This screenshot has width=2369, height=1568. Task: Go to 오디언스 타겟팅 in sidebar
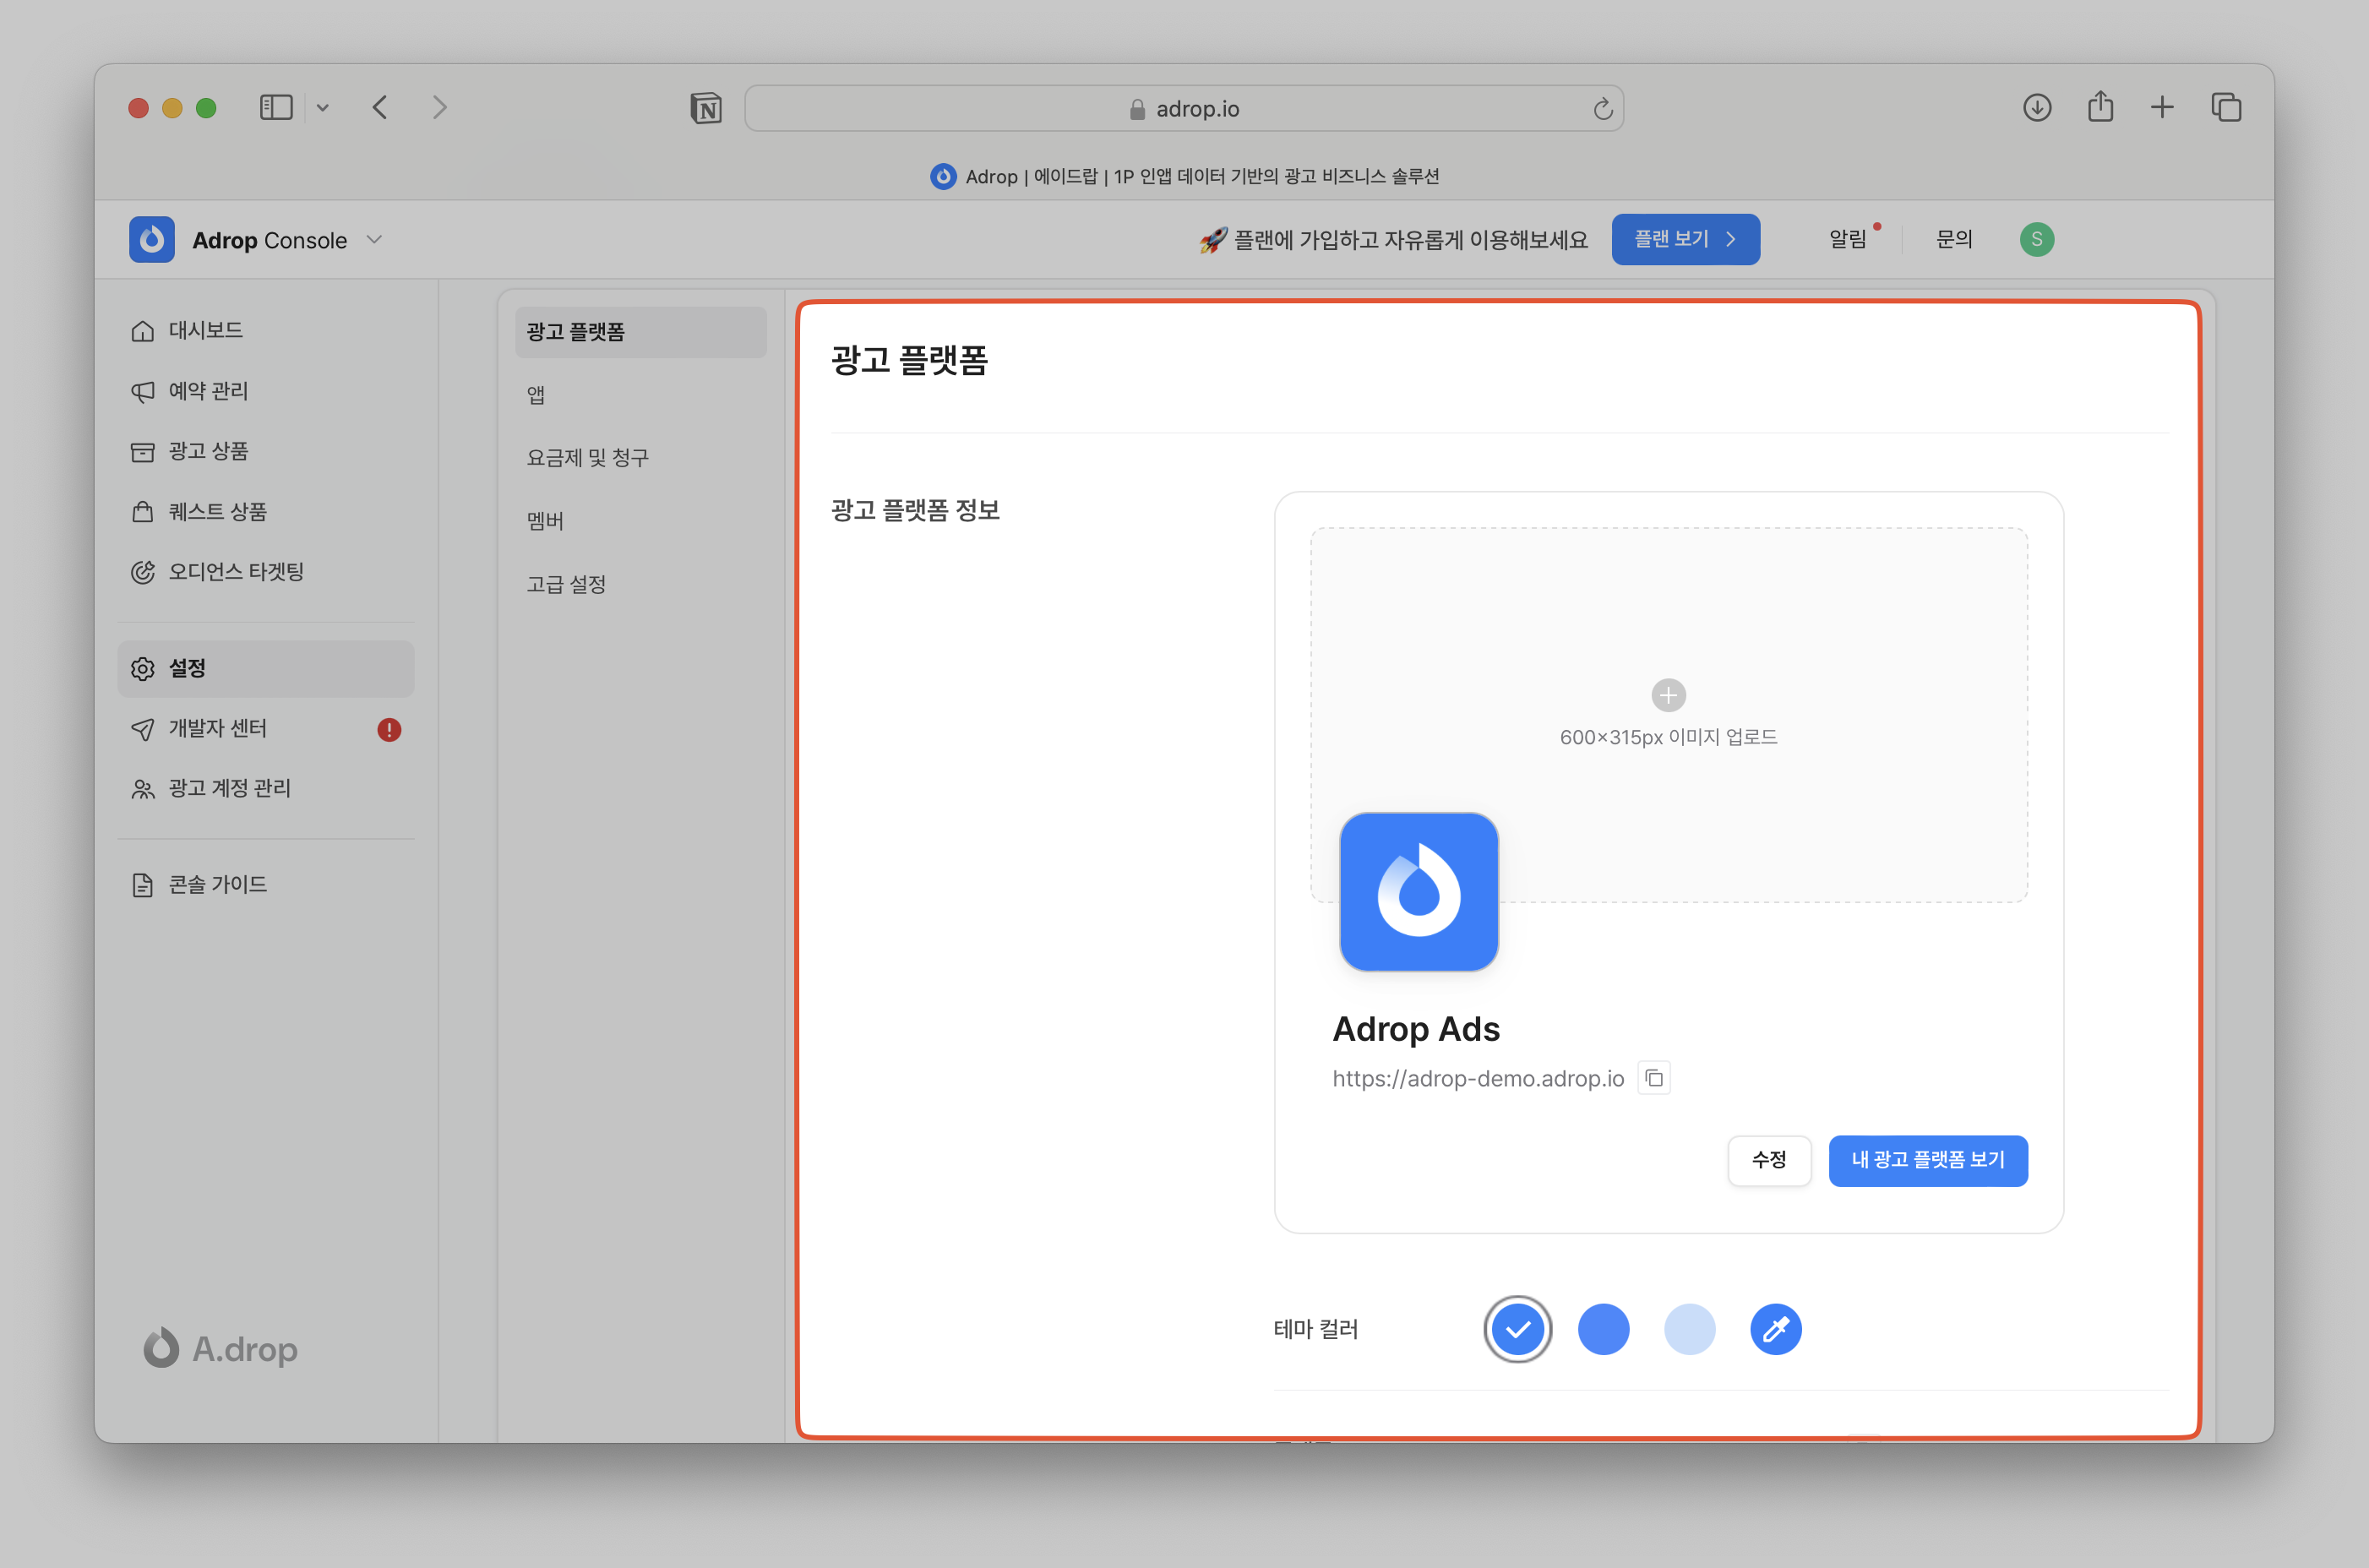pos(235,572)
